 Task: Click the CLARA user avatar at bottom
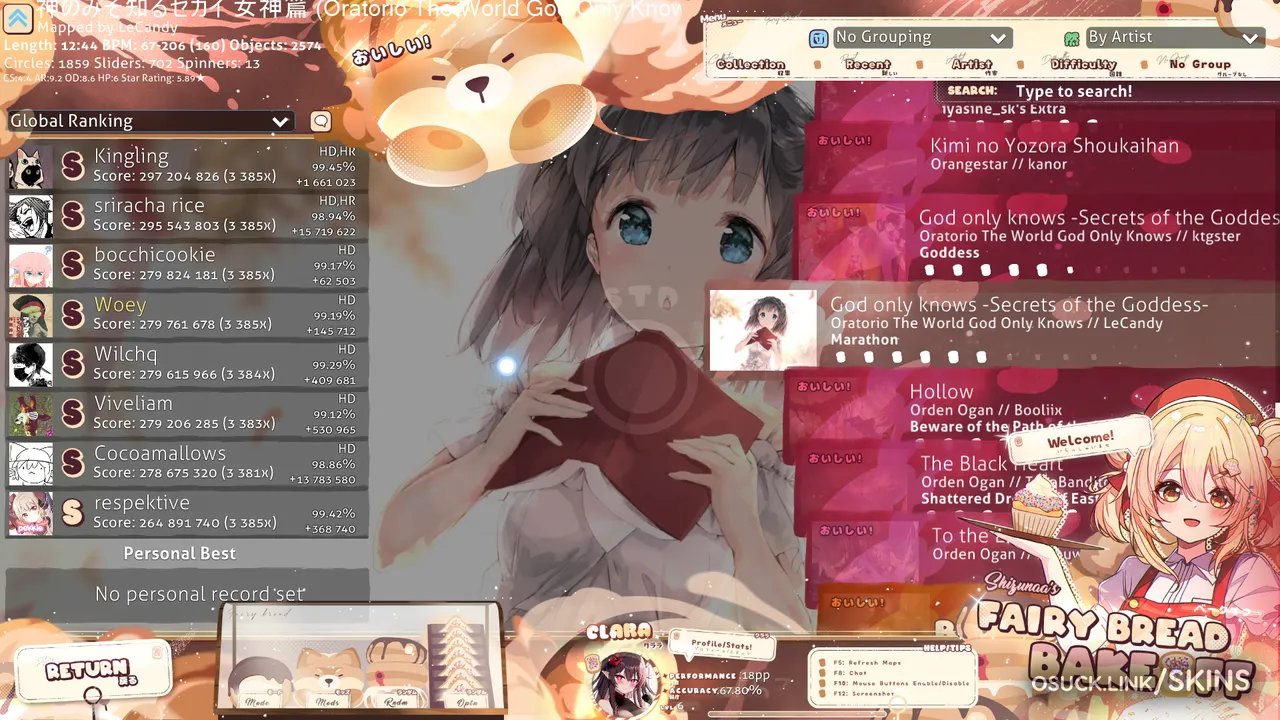click(x=624, y=683)
